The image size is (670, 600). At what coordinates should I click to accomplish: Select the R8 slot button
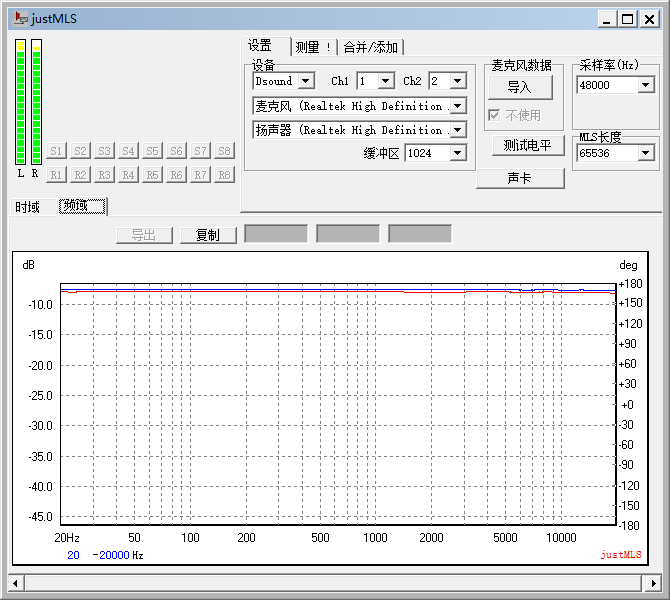[x=224, y=175]
